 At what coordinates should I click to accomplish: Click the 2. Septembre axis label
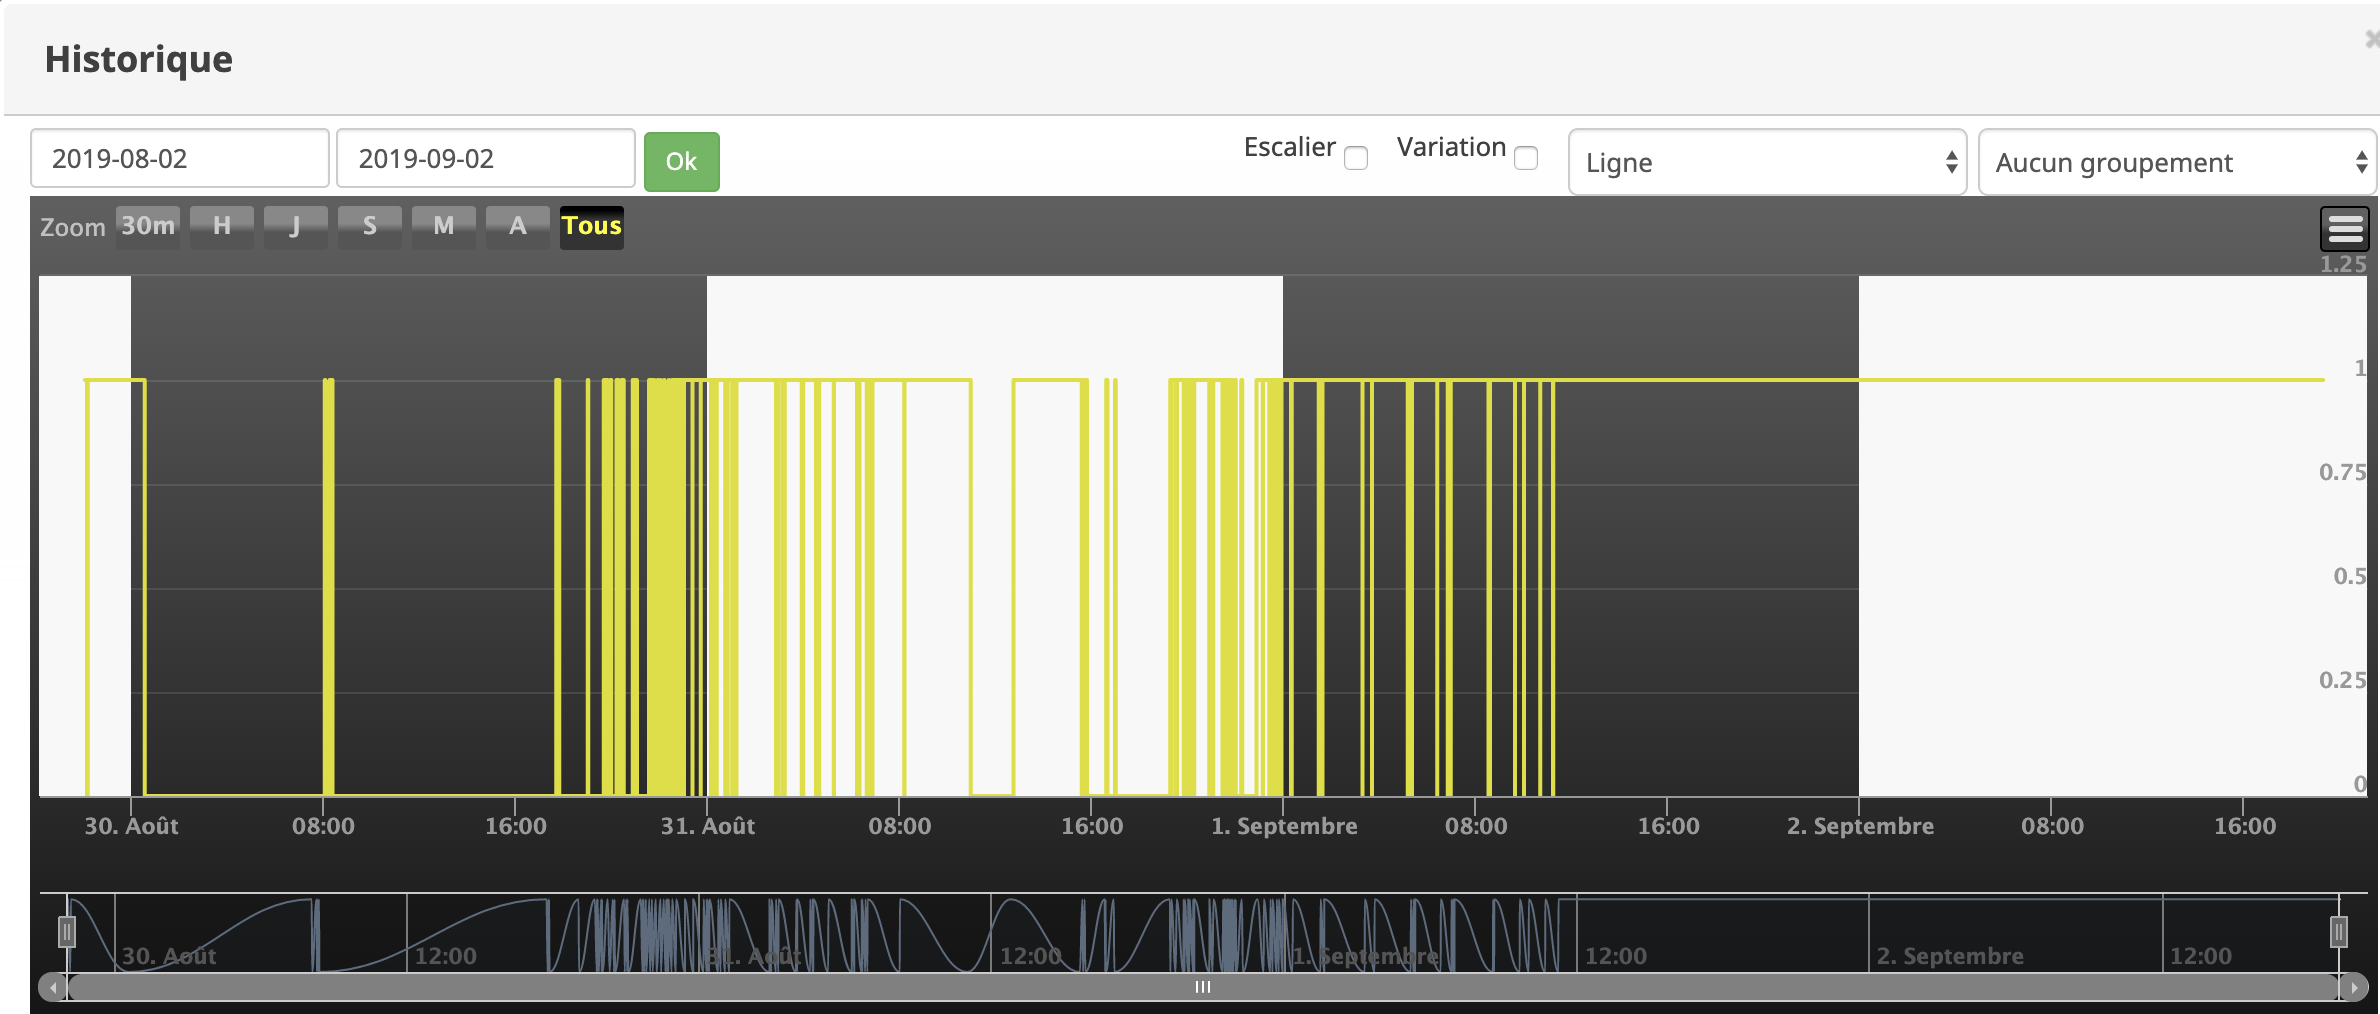(x=1860, y=826)
